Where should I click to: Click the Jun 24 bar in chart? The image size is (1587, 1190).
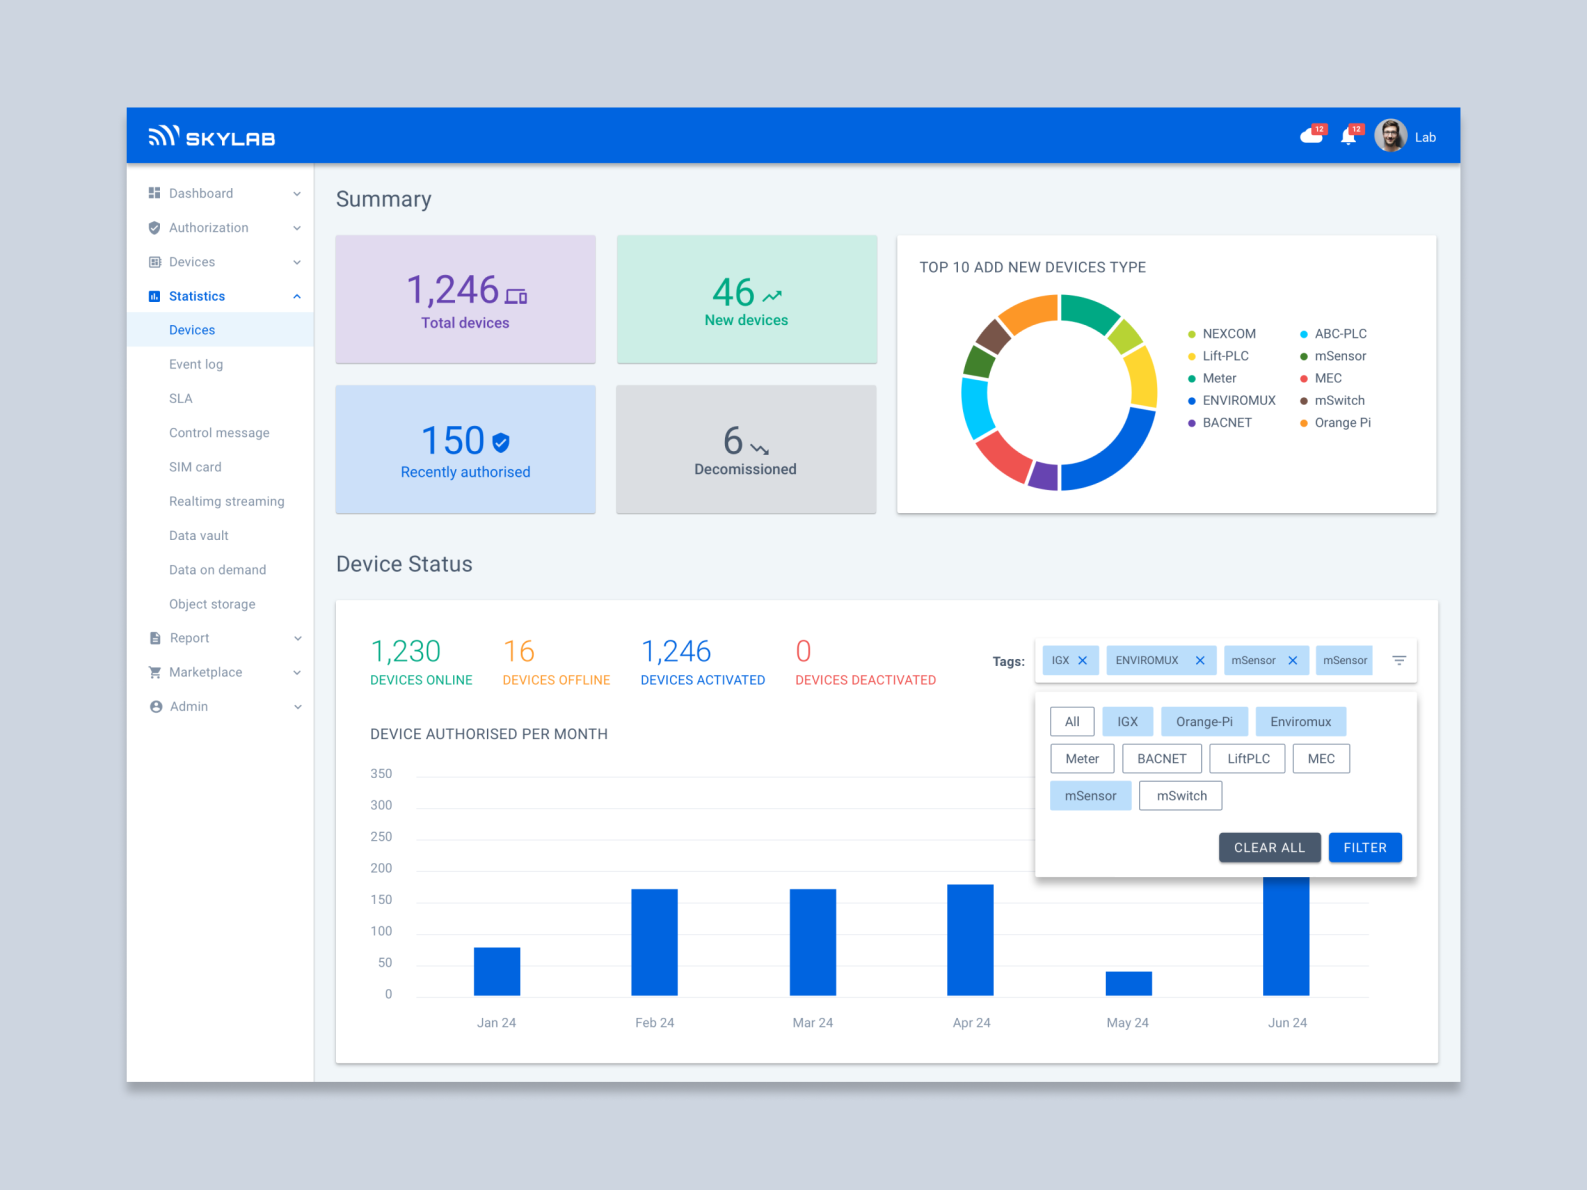pyautogui.click(x=1286, y=936)
